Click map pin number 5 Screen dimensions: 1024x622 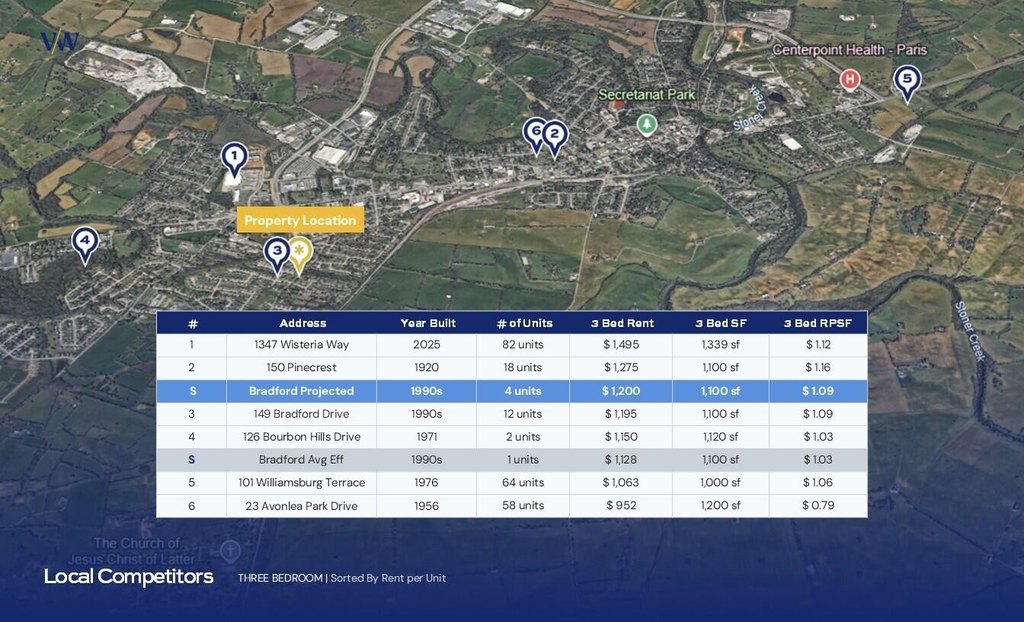906,80
